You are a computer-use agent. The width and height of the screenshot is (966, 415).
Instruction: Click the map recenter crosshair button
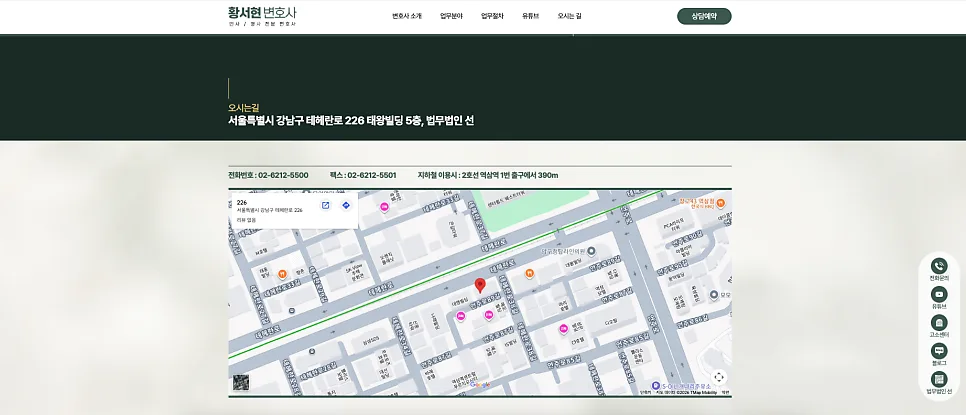click(x=718, y=377)
